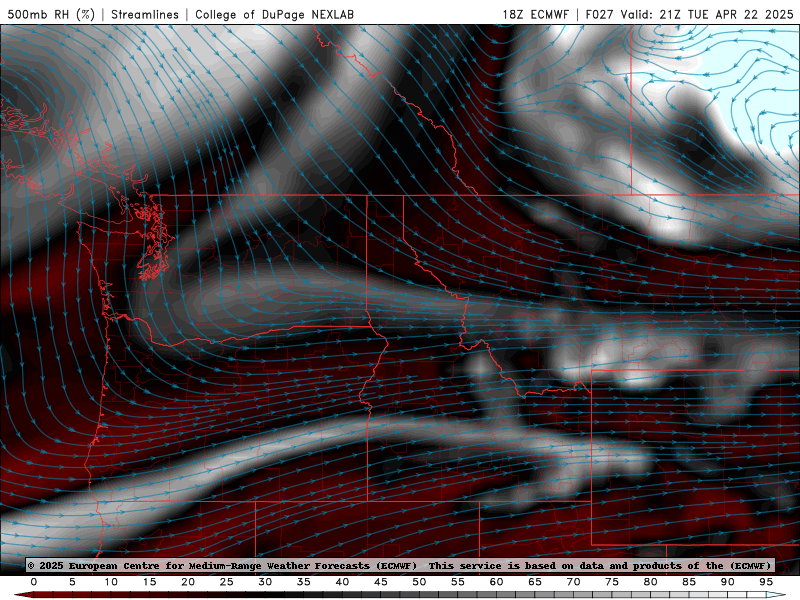Image resolution: width=800 pixels, height=600 pixels.
Task: Click the 'Streamlines' label in header
Action: click(145, 14)
